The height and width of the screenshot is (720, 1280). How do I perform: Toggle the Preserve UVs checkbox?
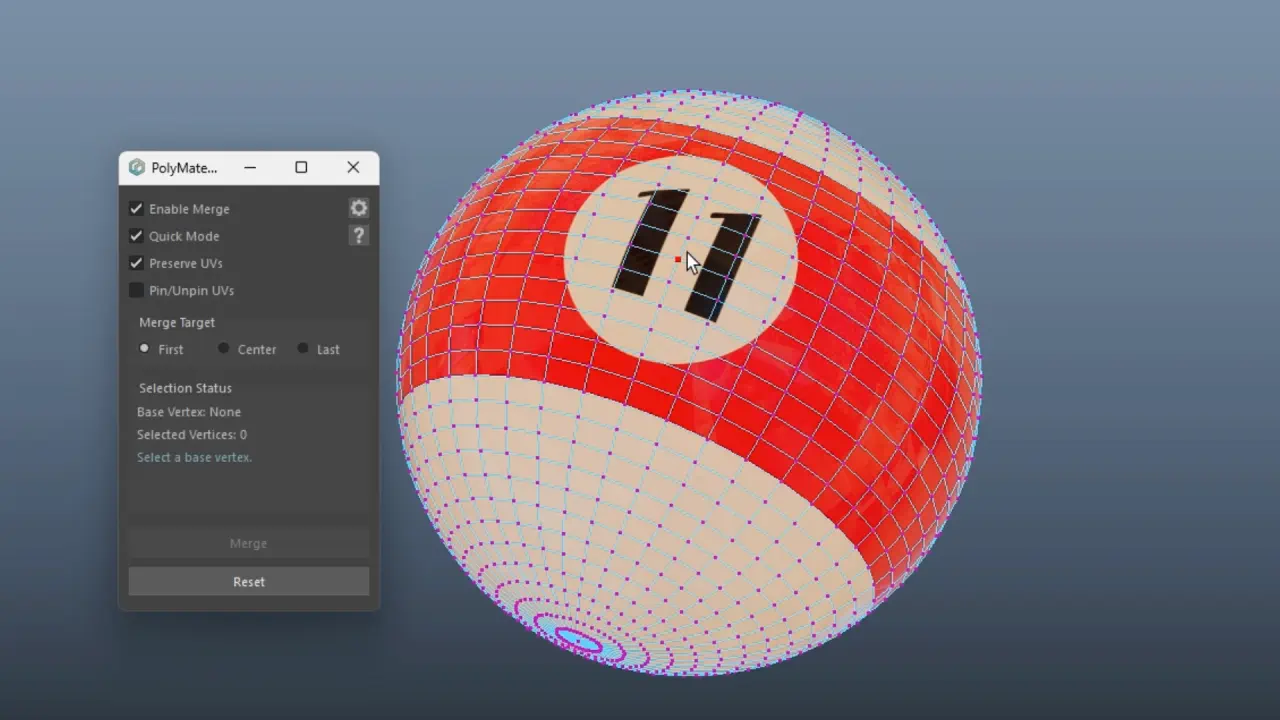click(x=136, y=263)
